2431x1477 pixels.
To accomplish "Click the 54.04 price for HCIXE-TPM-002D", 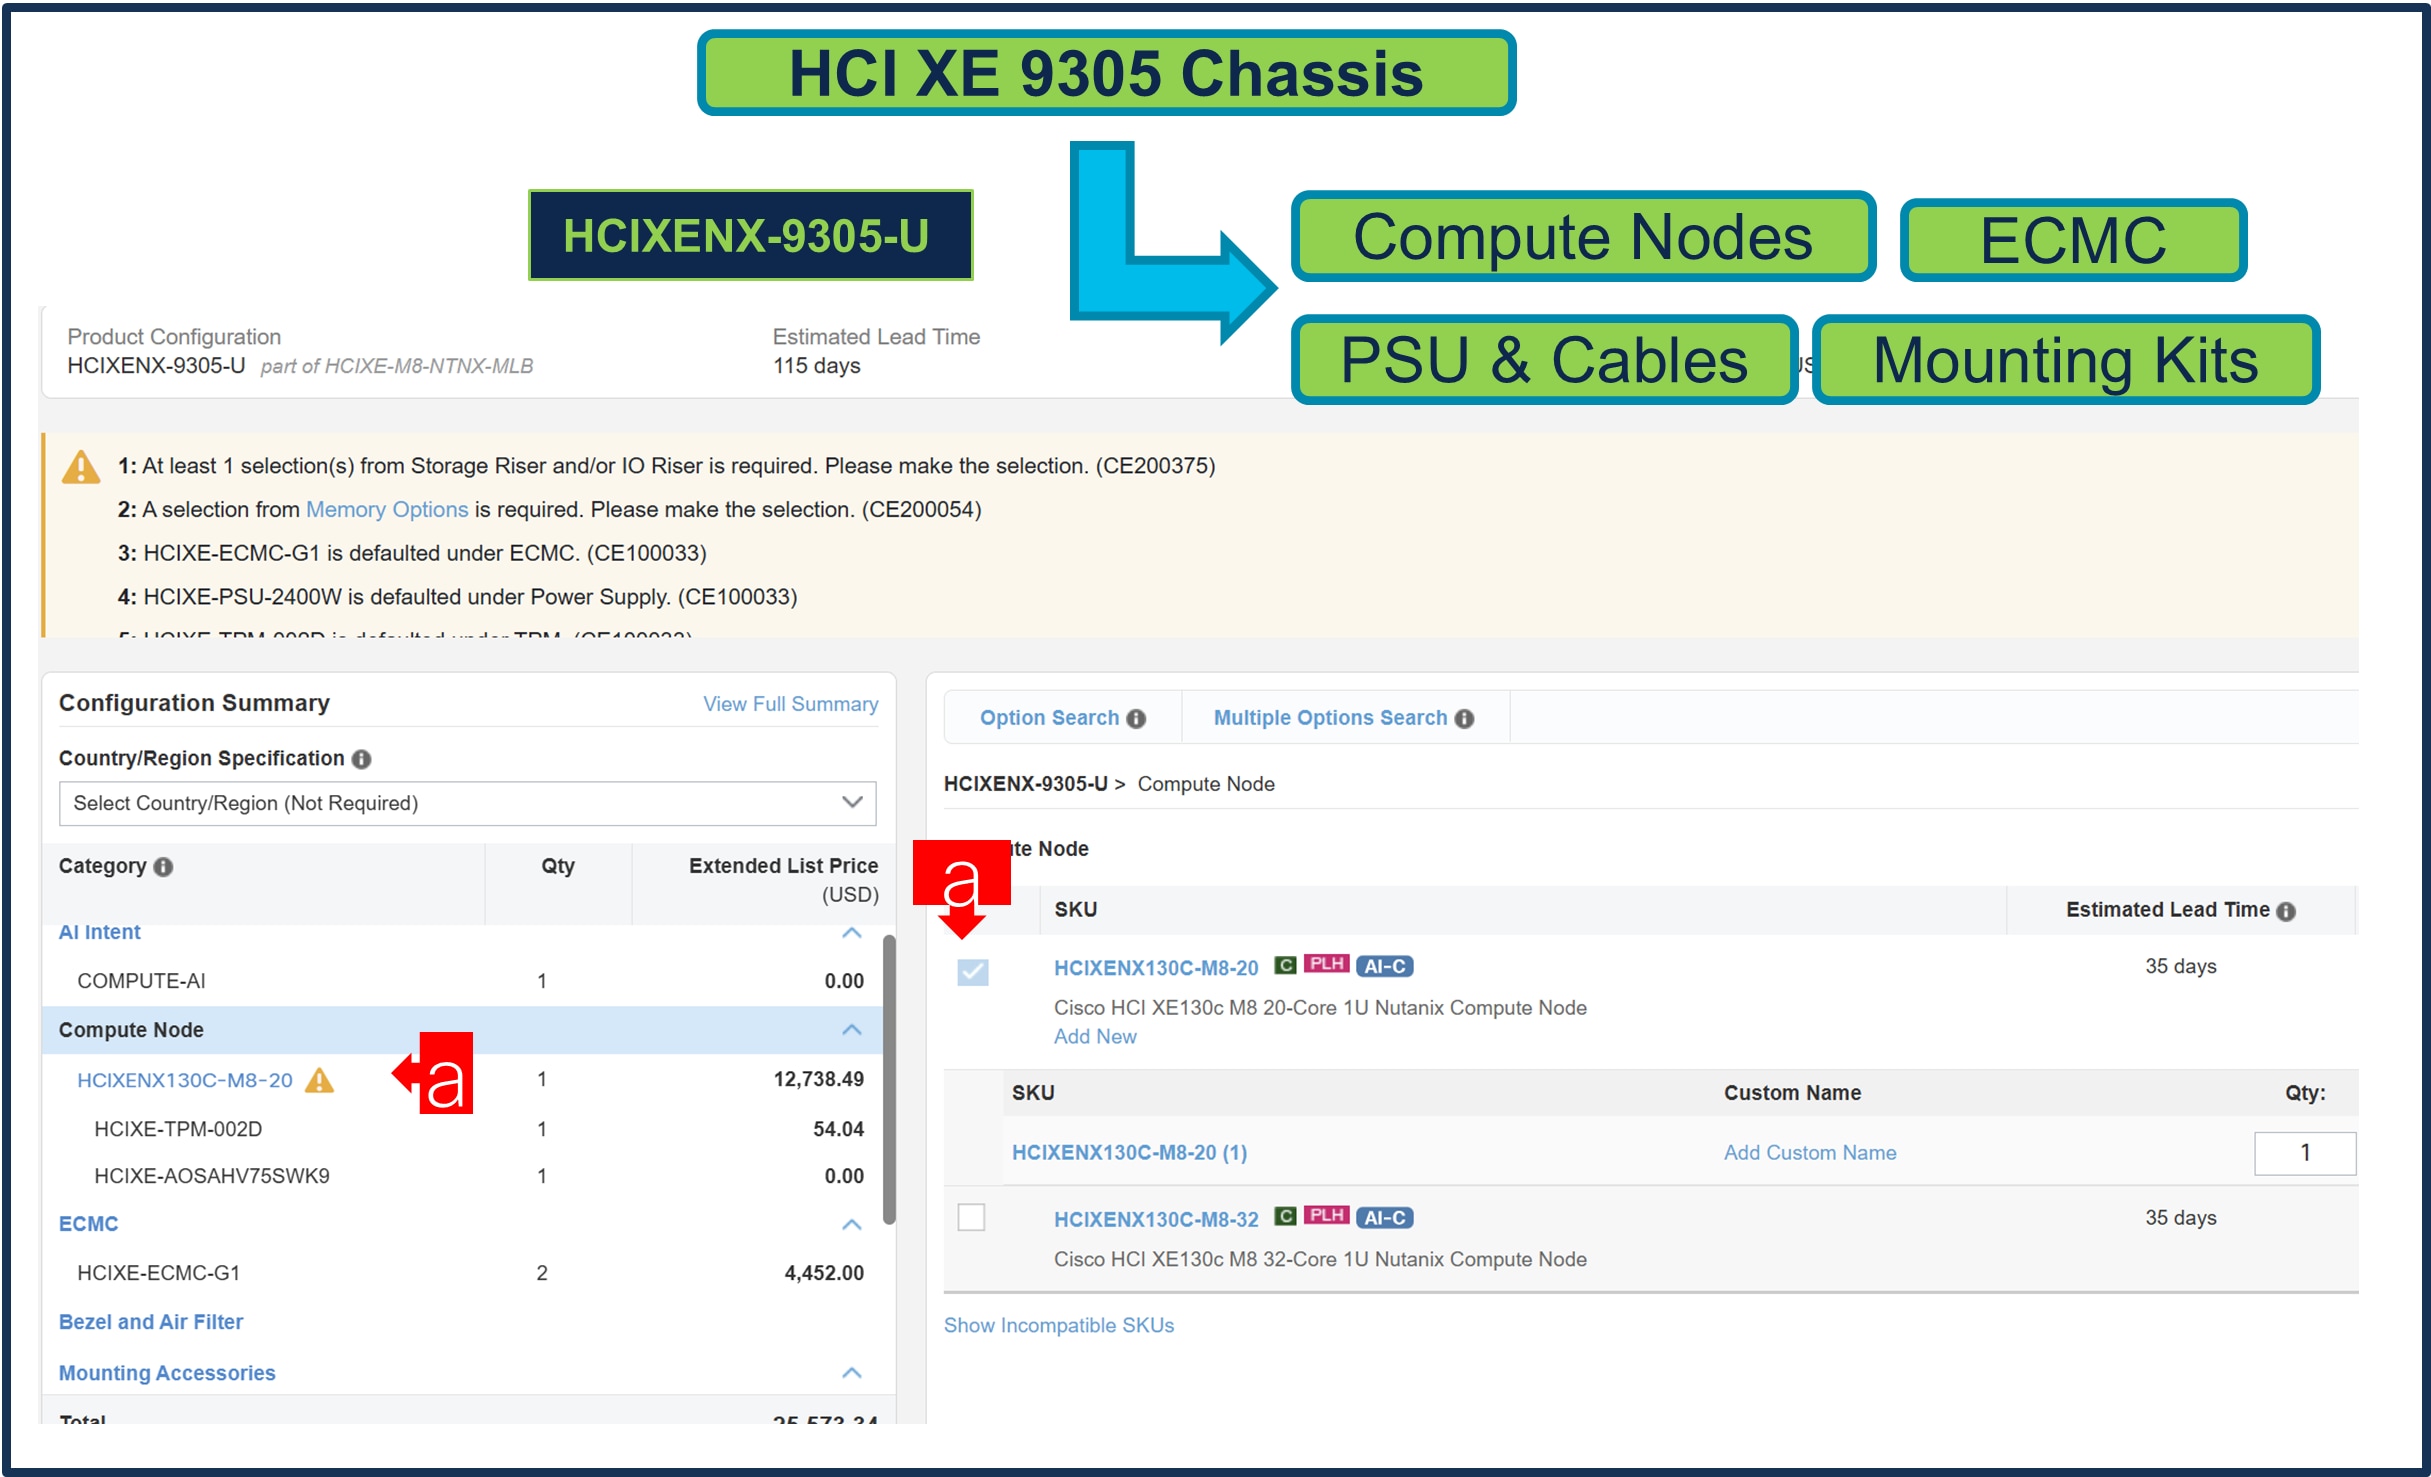I will [x=838, y=1130].
